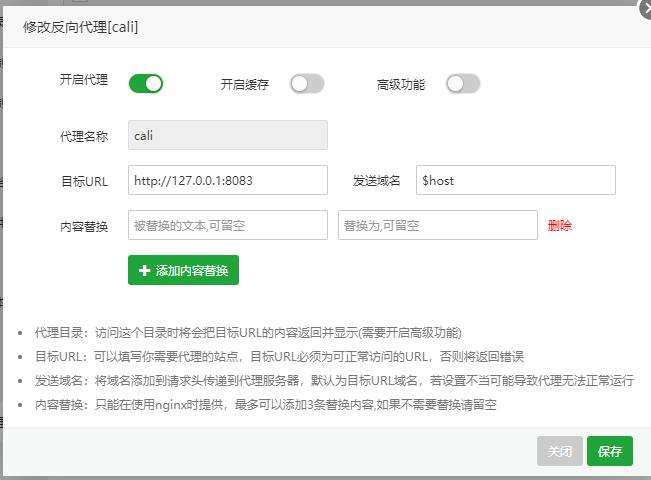
Task: Focus the 发送域名 field showing $host
Action: [516, 180]
